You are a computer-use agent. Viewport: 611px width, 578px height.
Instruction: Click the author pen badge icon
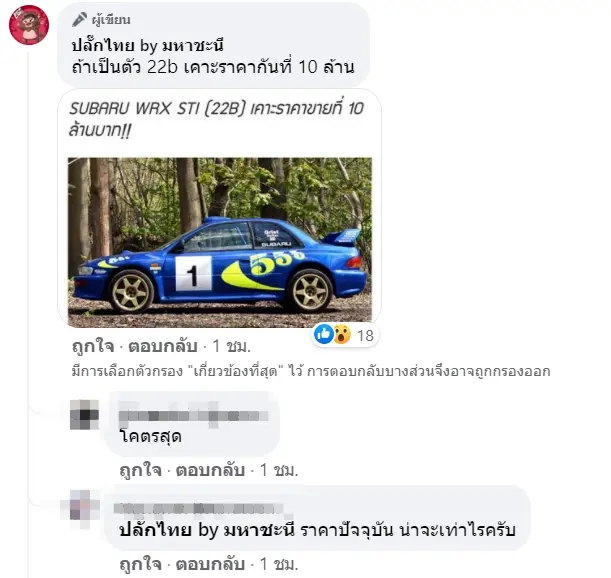(x=79, y=19)
